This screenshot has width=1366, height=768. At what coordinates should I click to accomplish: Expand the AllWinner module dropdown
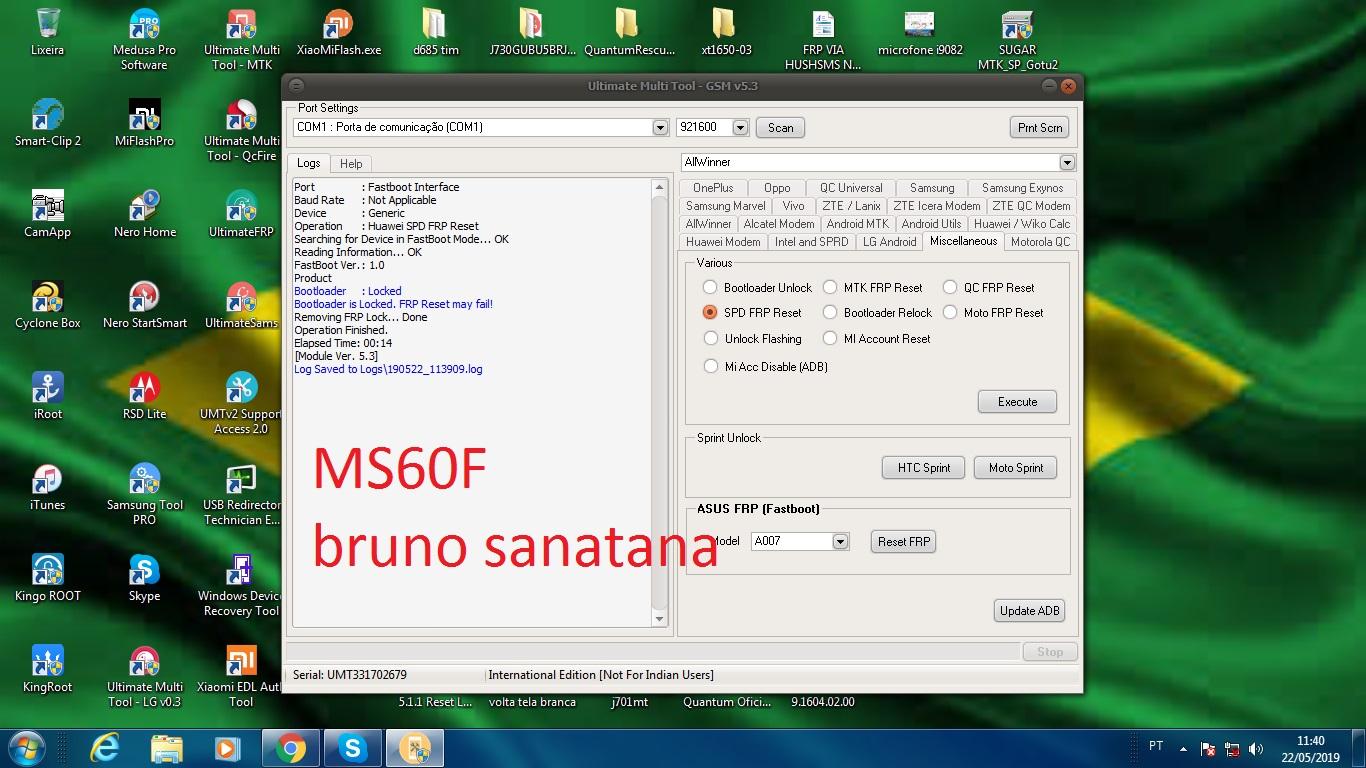pos(1067,162)
